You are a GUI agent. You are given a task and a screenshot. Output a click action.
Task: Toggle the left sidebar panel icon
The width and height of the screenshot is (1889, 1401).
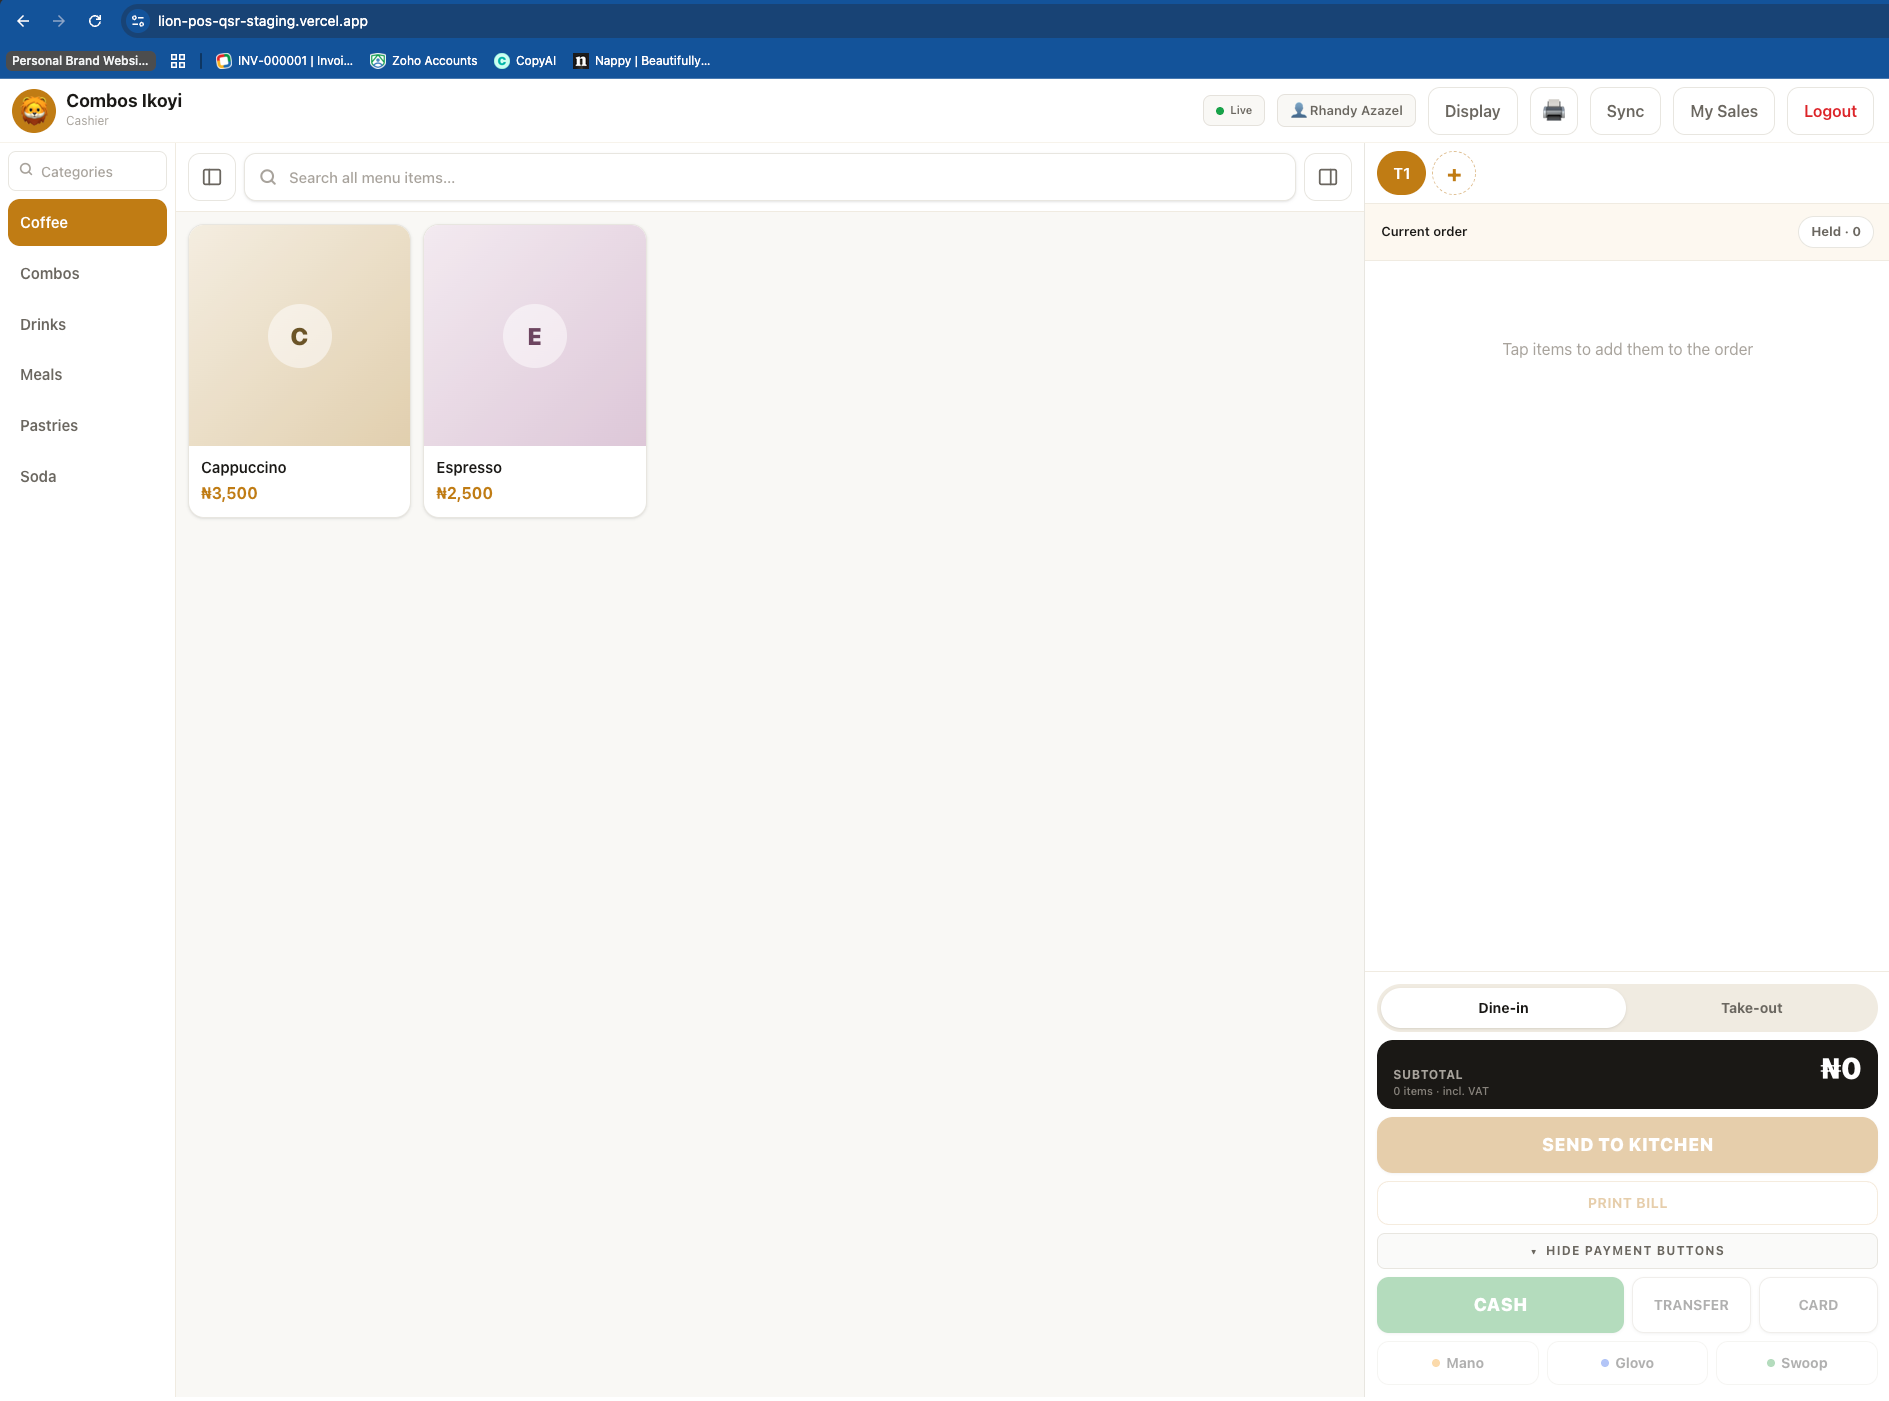212,177
